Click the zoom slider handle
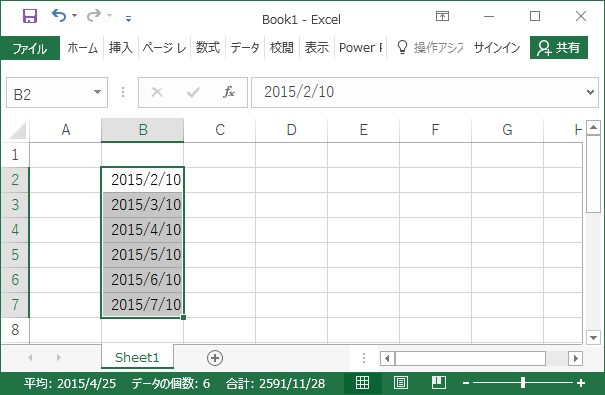This screenshot has height=395, width=605. point(523,383)
